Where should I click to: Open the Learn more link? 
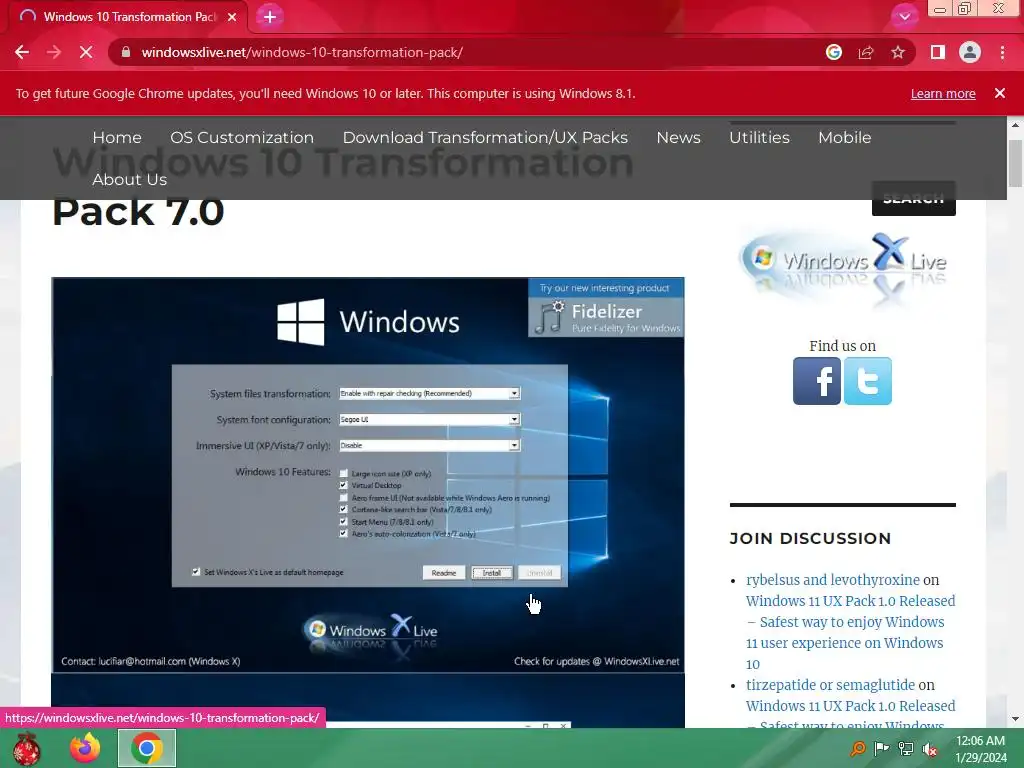(x=943, y=93)
